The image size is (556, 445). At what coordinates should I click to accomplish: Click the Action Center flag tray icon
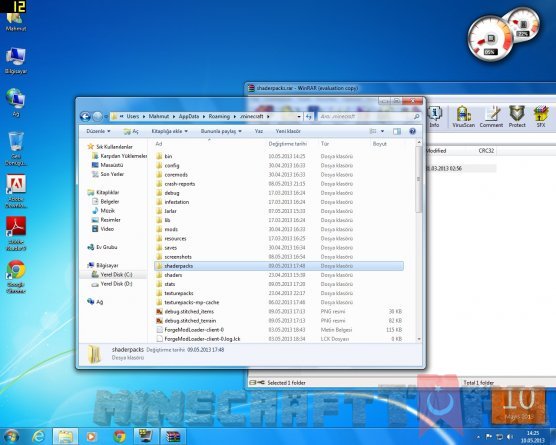[x=489, y=436]
